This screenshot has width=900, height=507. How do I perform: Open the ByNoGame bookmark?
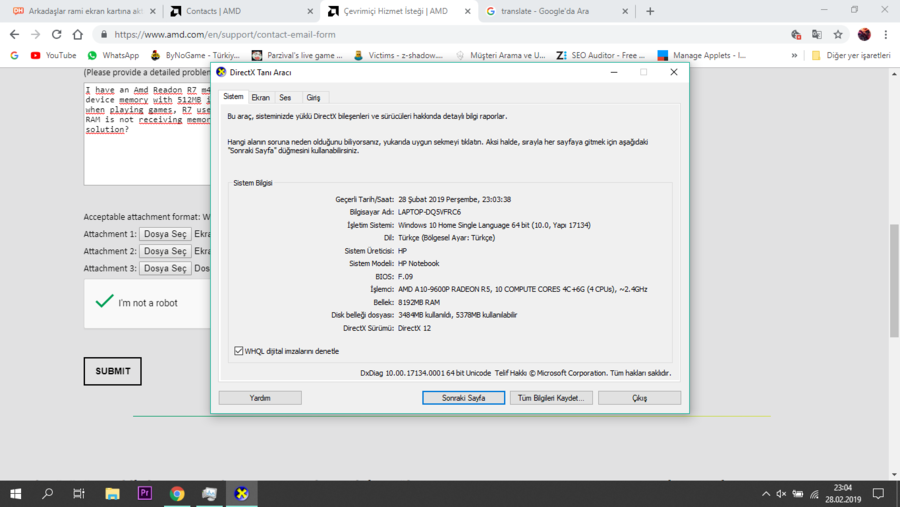[195, 55]
